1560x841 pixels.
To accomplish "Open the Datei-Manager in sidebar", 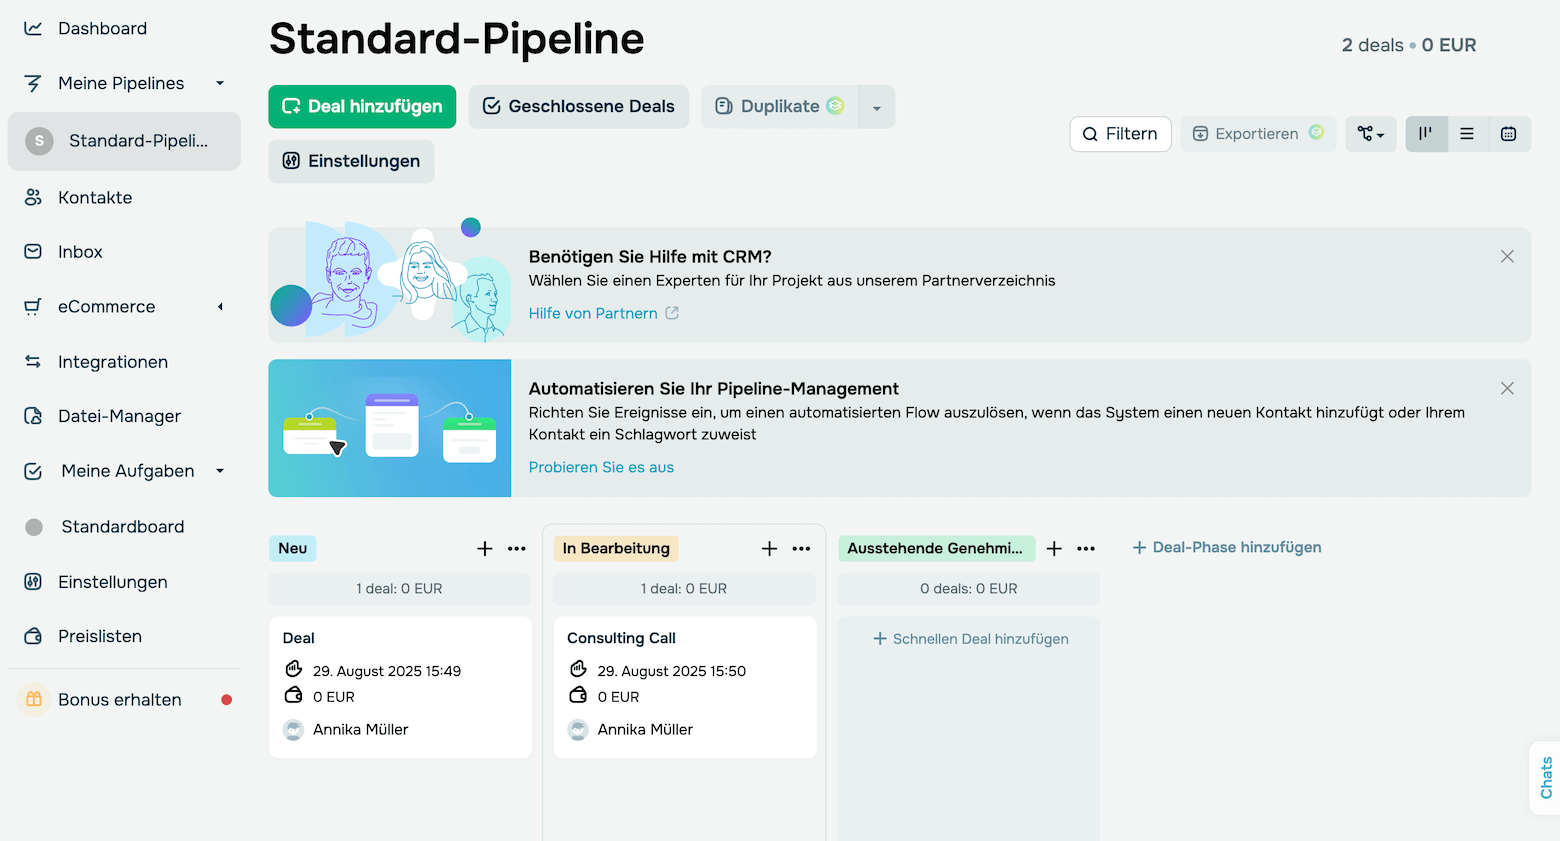I will click(119, 416).
